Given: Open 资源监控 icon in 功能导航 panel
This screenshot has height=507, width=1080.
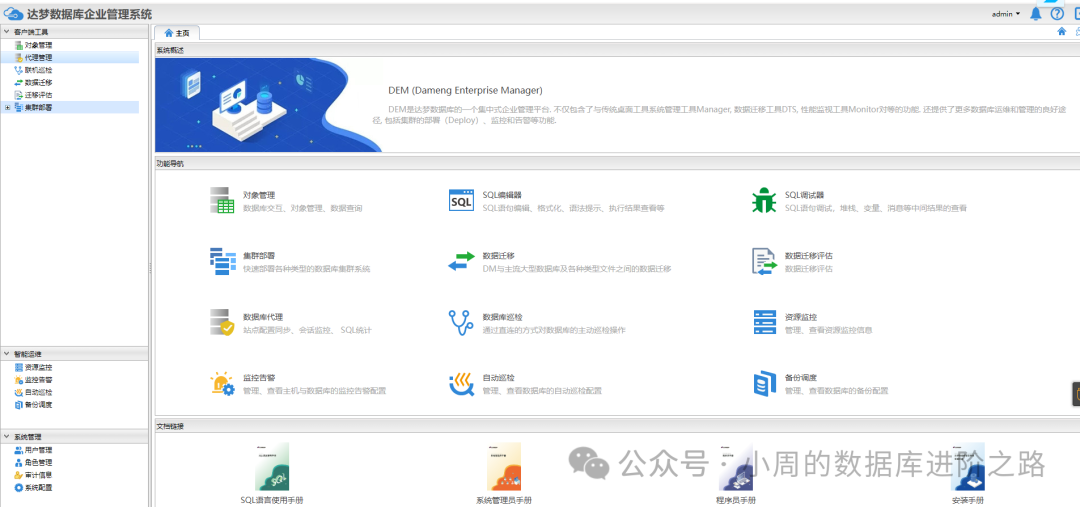Looking at the screenshot, I should click(x=765, y=322).
